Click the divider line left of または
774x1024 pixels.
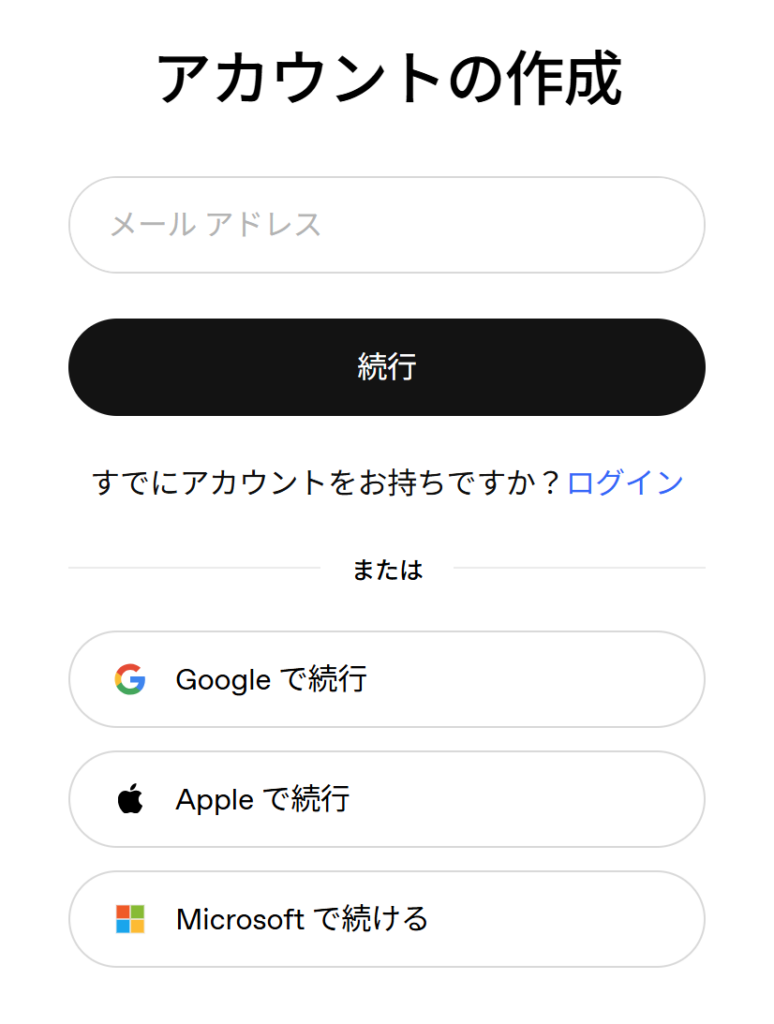(x=193, y=568)
